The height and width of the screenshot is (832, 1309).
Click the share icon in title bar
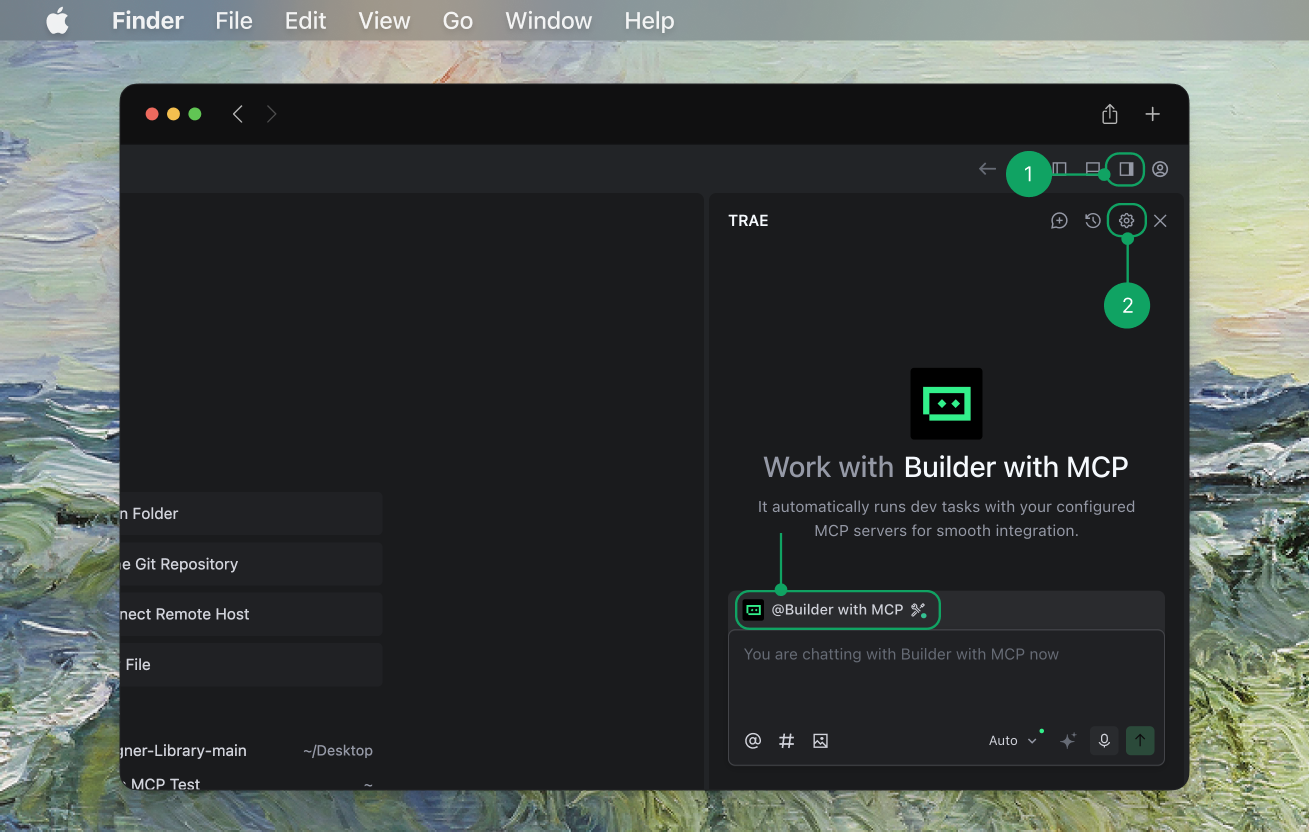click(x=1110, y=114)
